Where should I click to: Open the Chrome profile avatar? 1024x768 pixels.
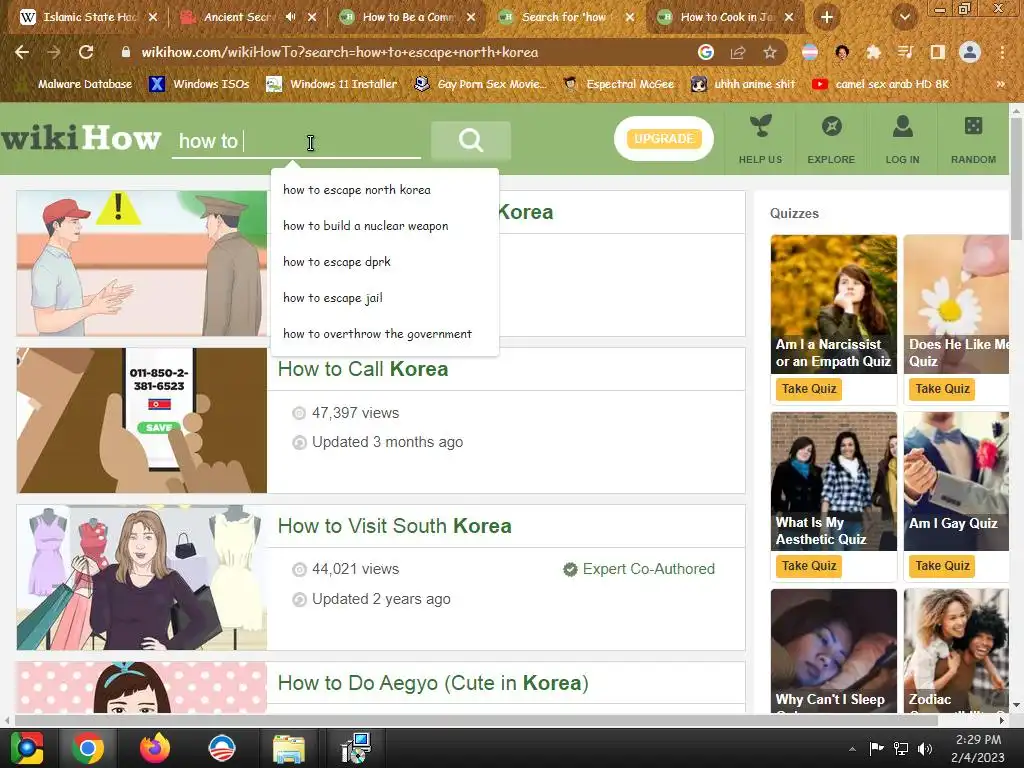pos(970,52)
